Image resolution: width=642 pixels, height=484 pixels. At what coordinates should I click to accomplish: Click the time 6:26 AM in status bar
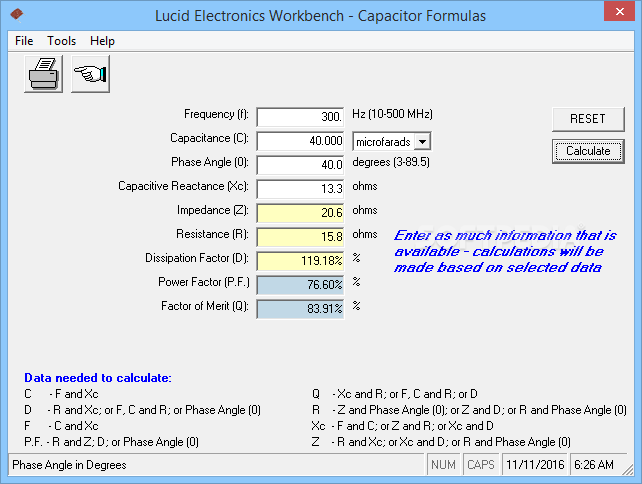594,465
